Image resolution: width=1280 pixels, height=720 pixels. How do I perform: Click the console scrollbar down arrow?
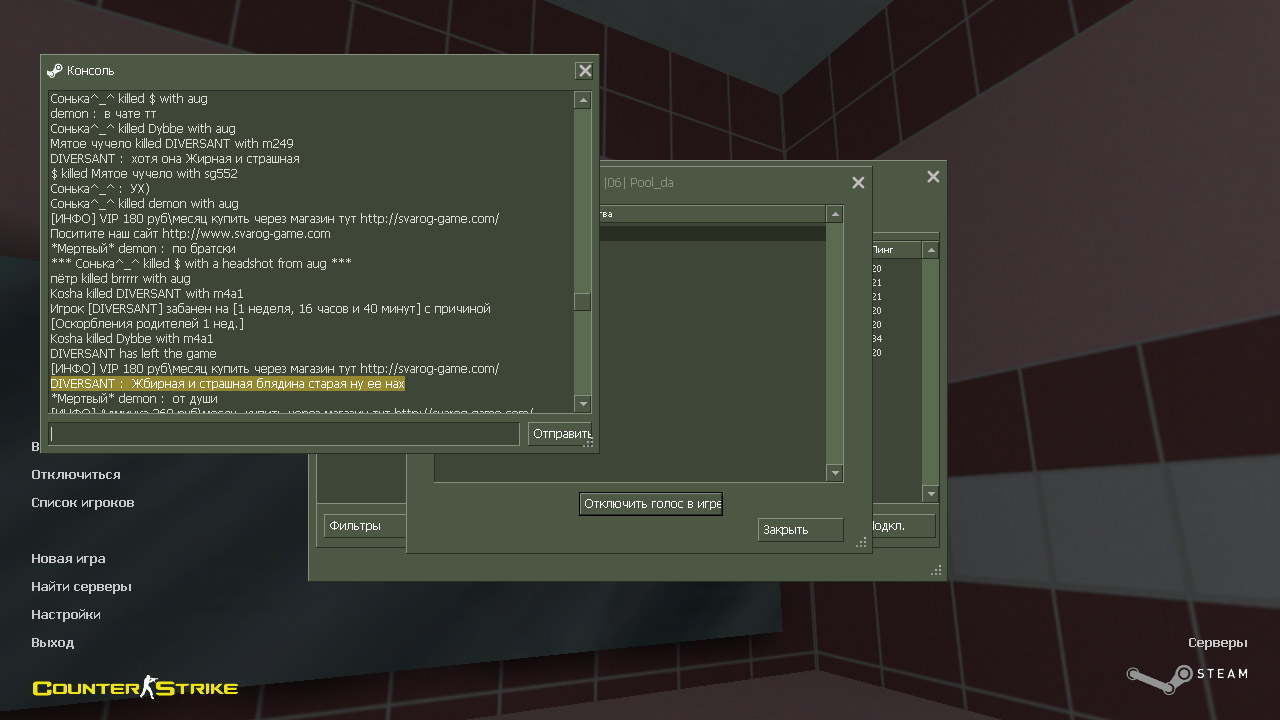pyautogui.click(x=583, y=403)
